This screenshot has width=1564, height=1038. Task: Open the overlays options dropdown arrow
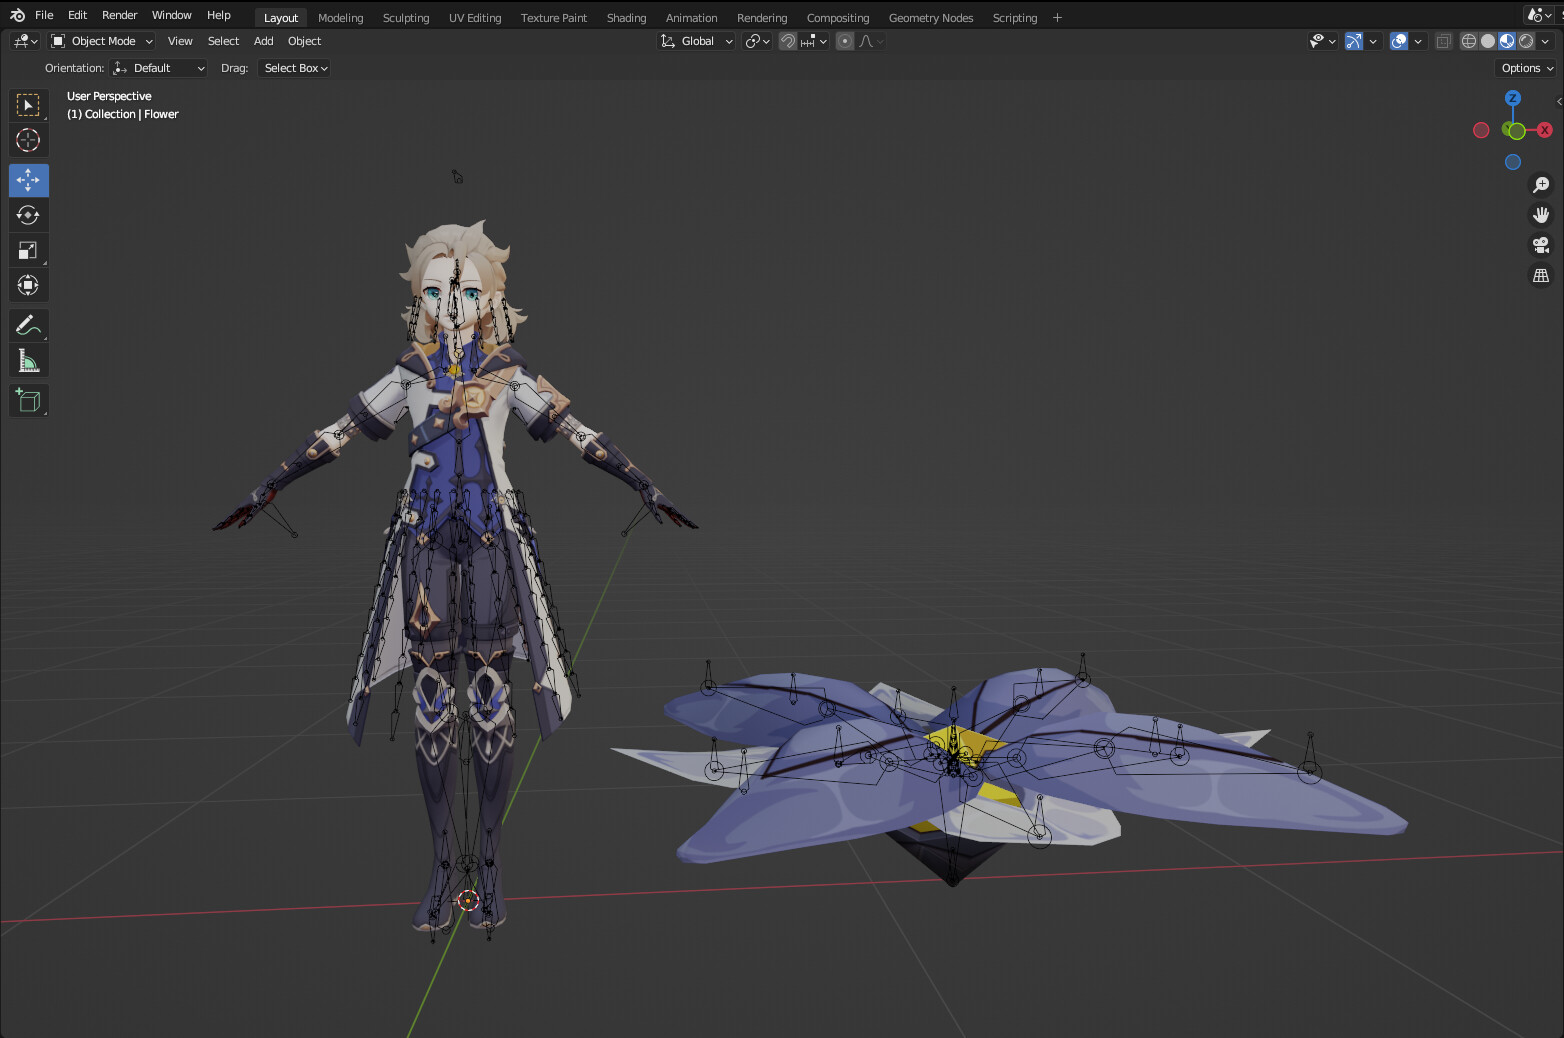(x=1418, y=41)
